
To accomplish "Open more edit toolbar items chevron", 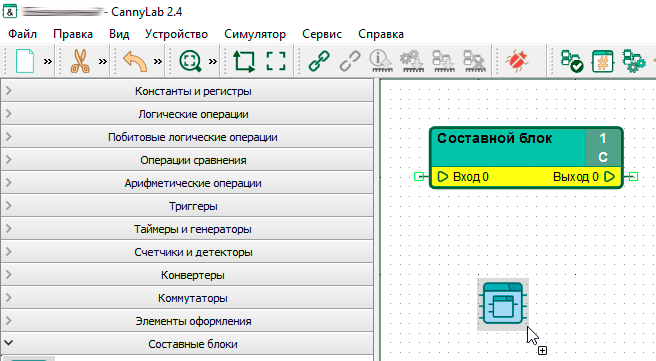I will pyautogui.click(x=102, y=61).
